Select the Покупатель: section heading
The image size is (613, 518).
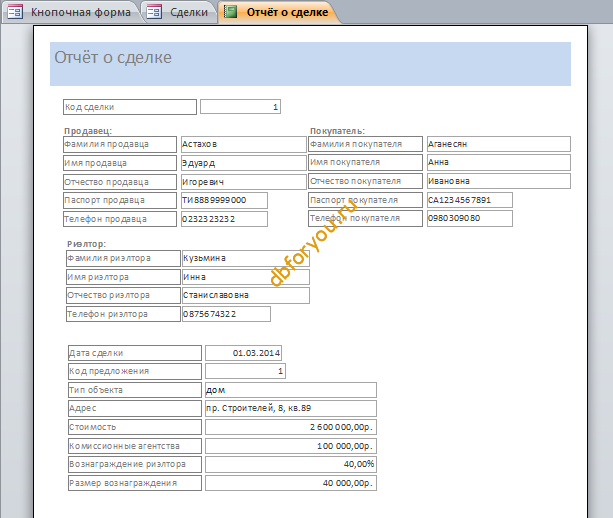(x=337, y=131)
